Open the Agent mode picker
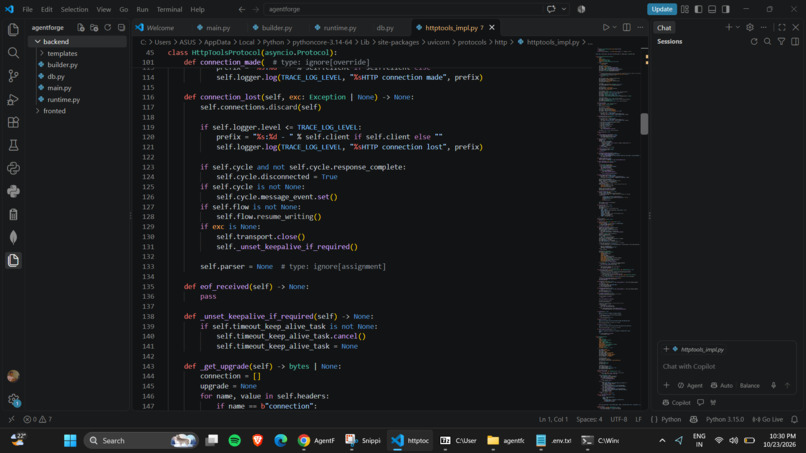 pyautogui.click(x=690, y=385)
